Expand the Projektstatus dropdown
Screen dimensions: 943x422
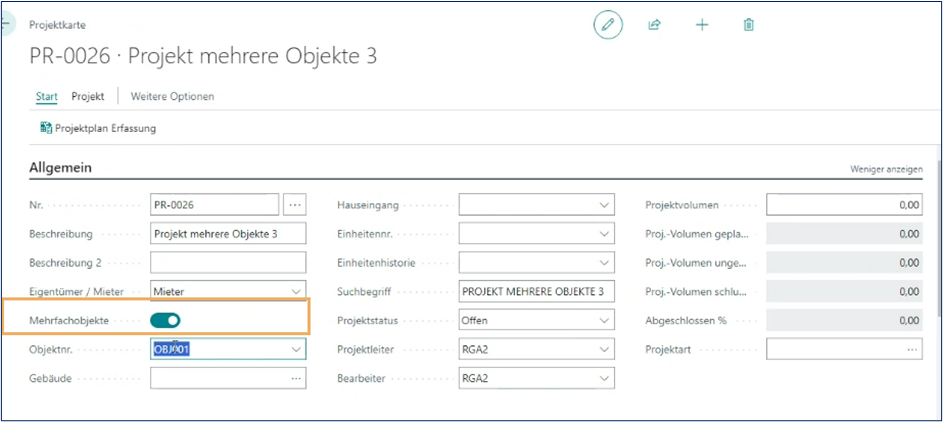[x=603, y=321]
